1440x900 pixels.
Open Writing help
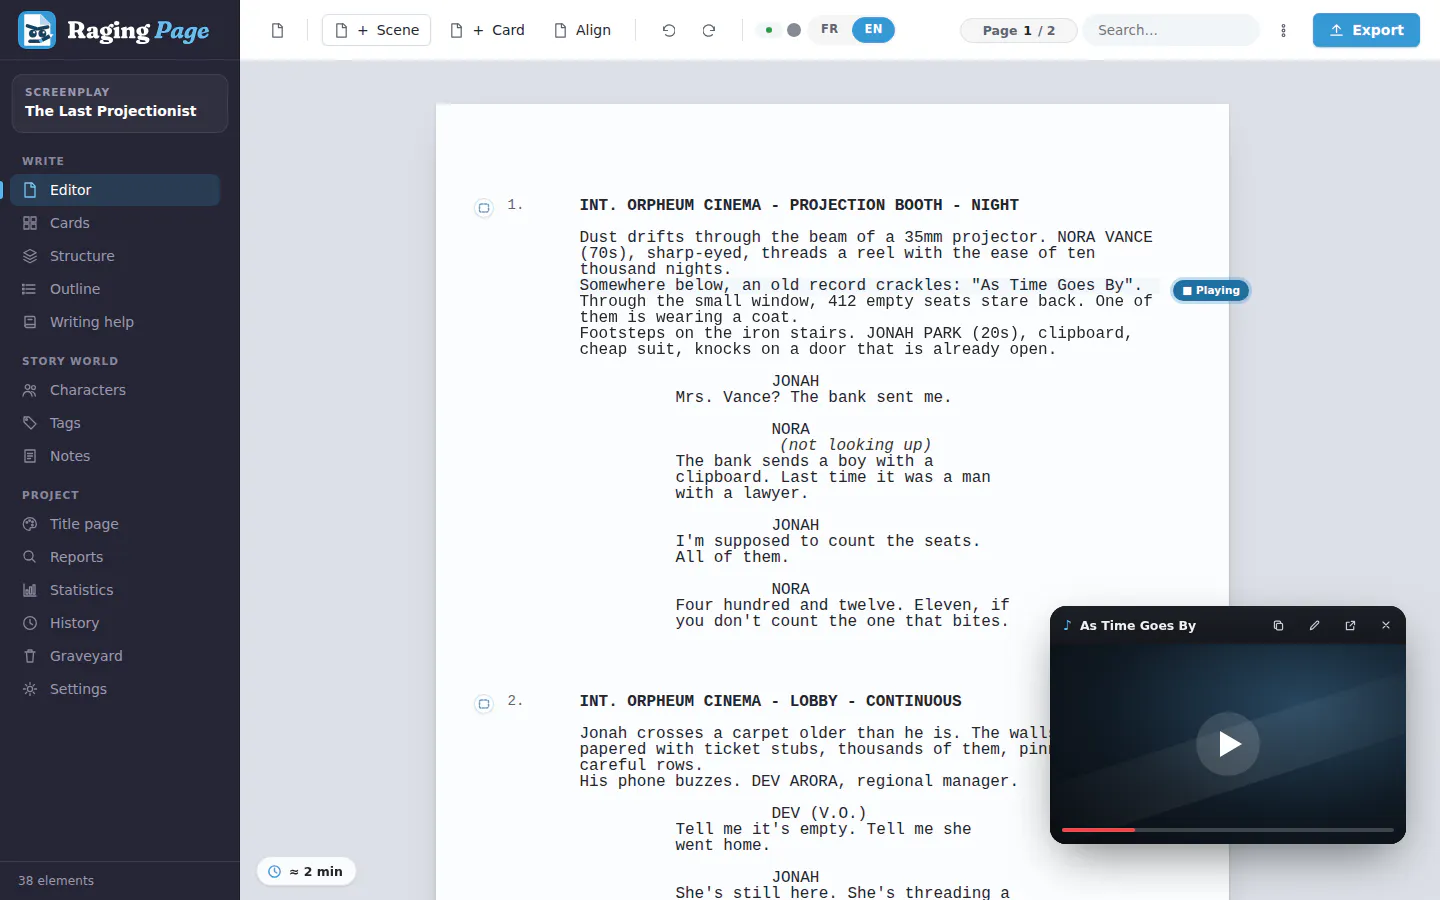115,322
